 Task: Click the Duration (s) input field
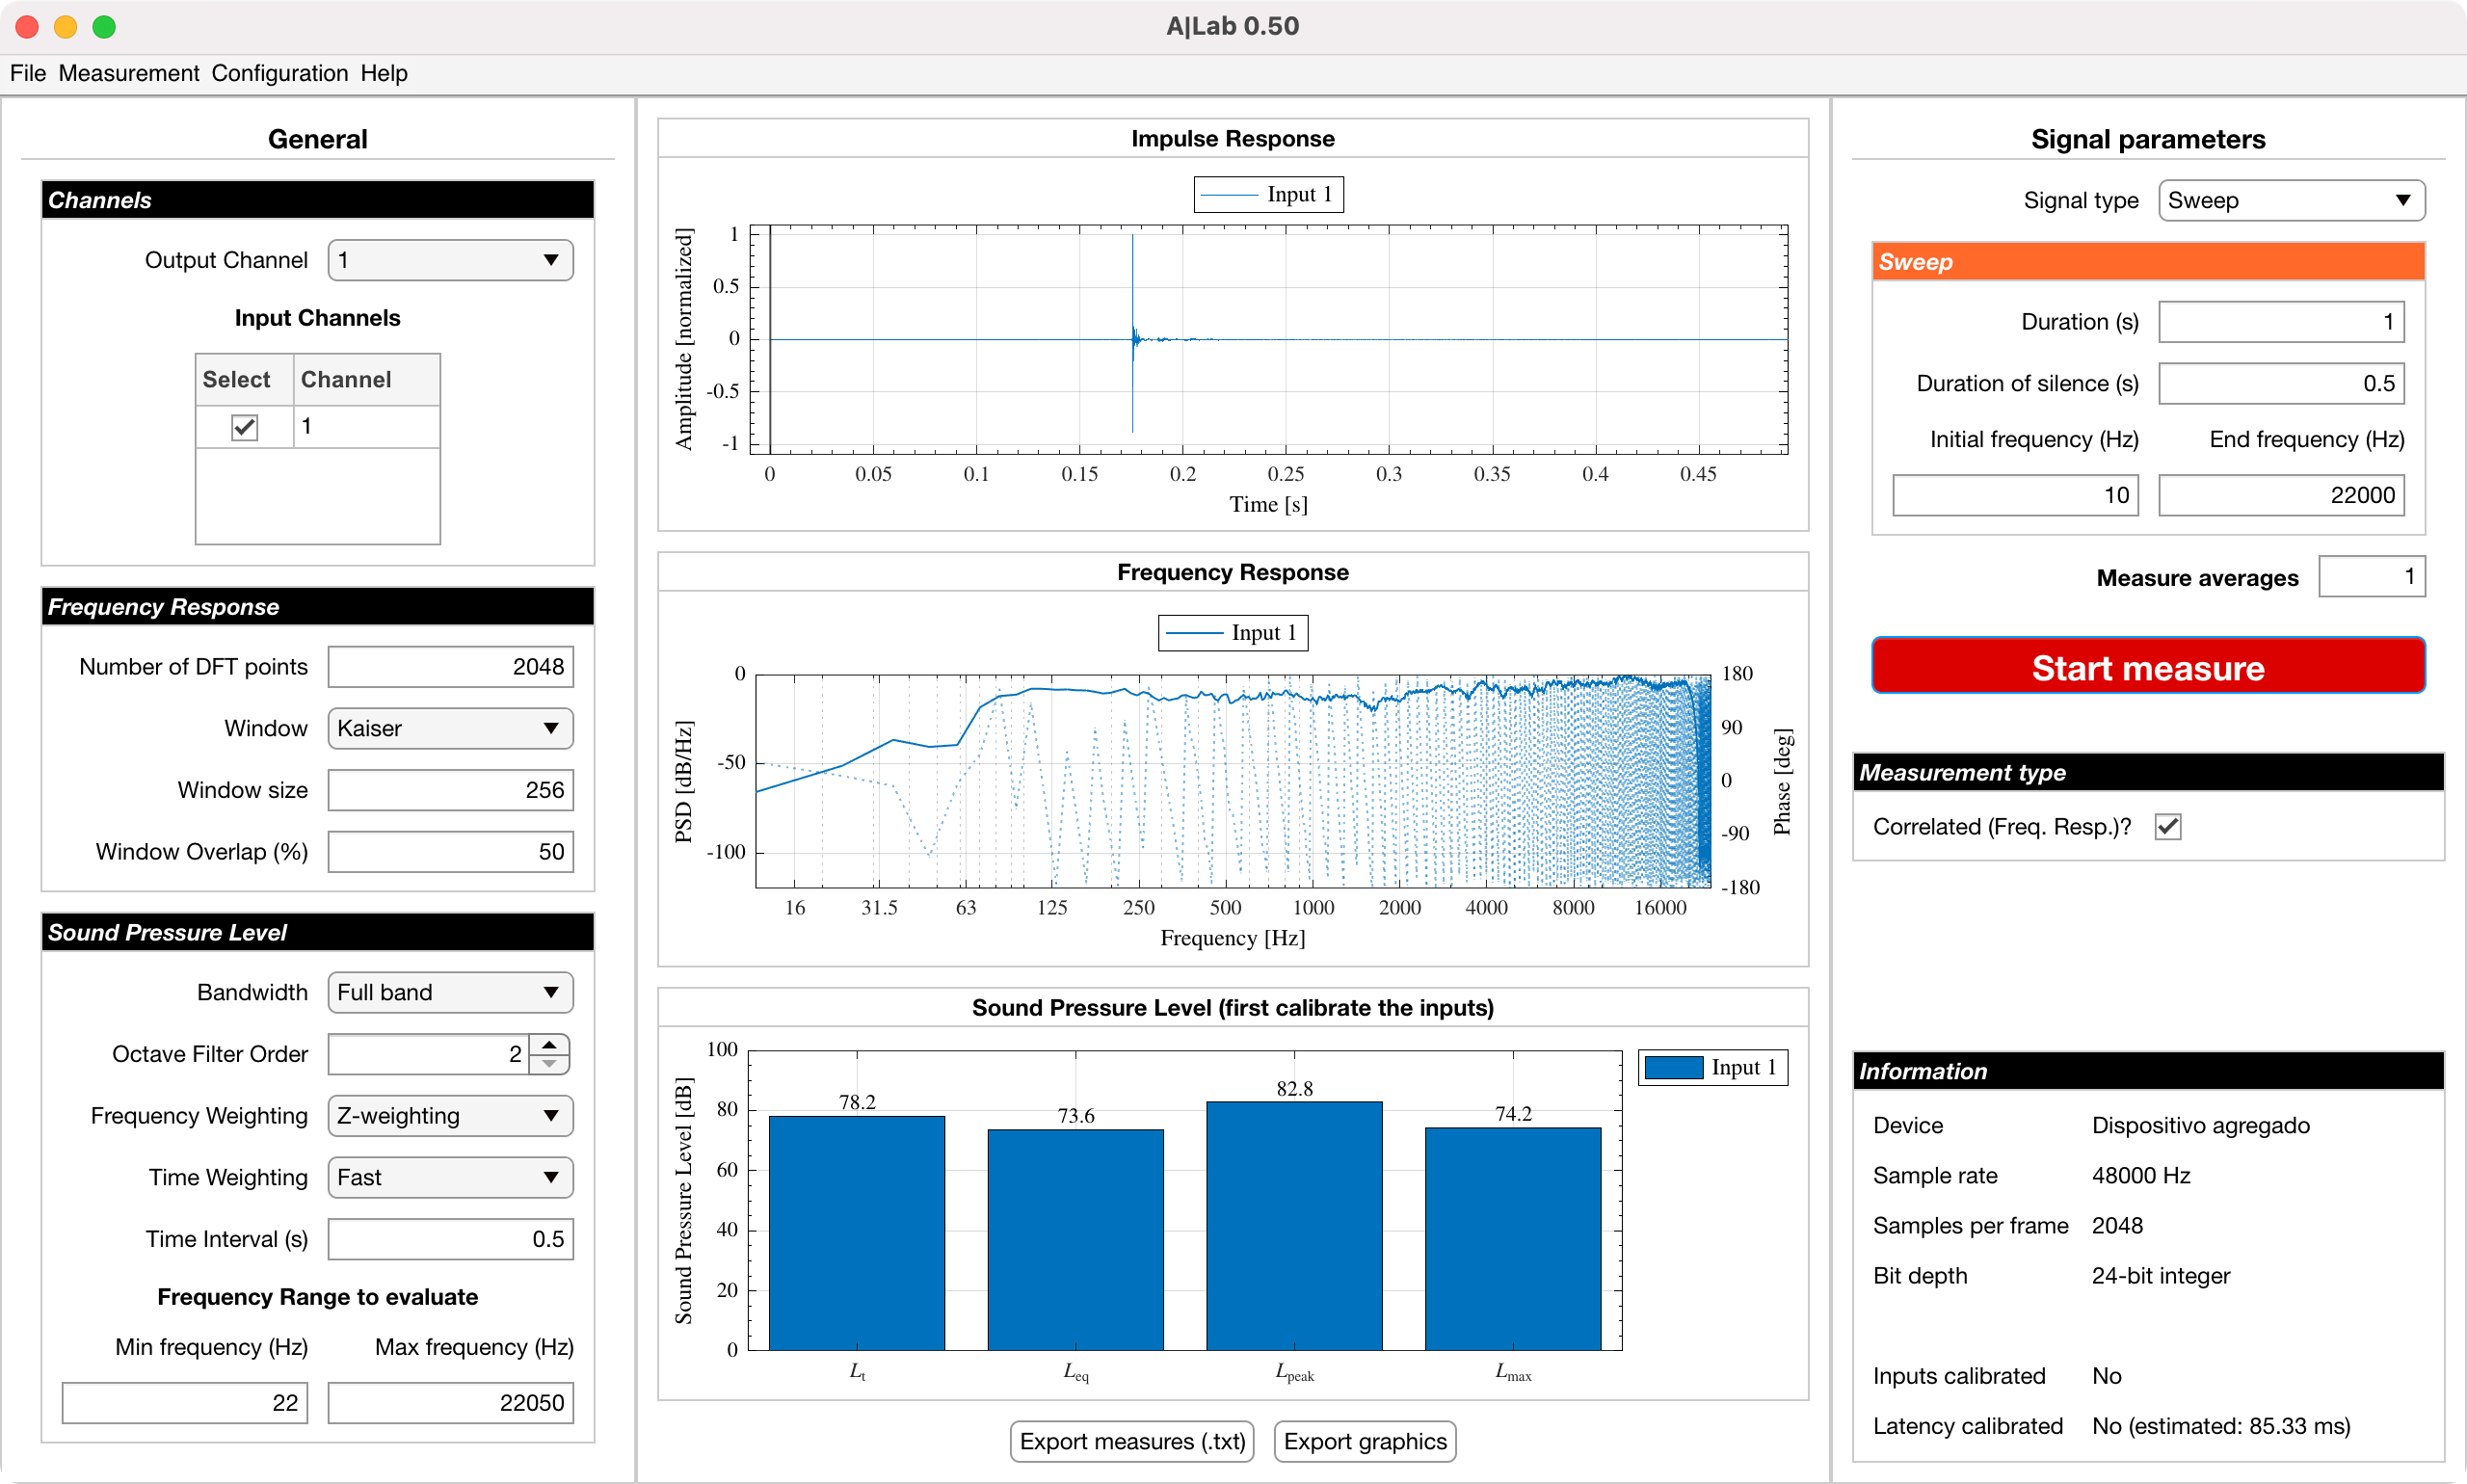click(2282, 319)
